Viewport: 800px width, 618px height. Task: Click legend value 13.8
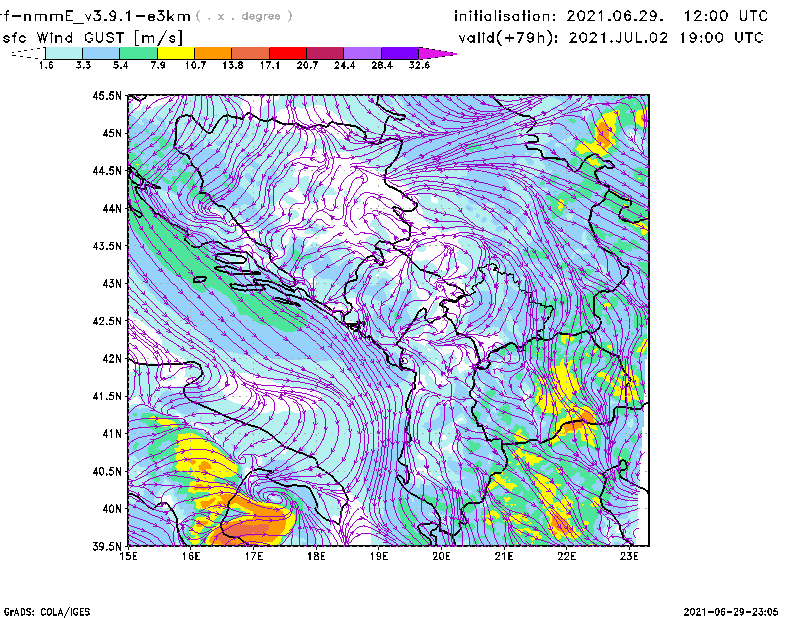pyautogui.click(x=233, y=65)
